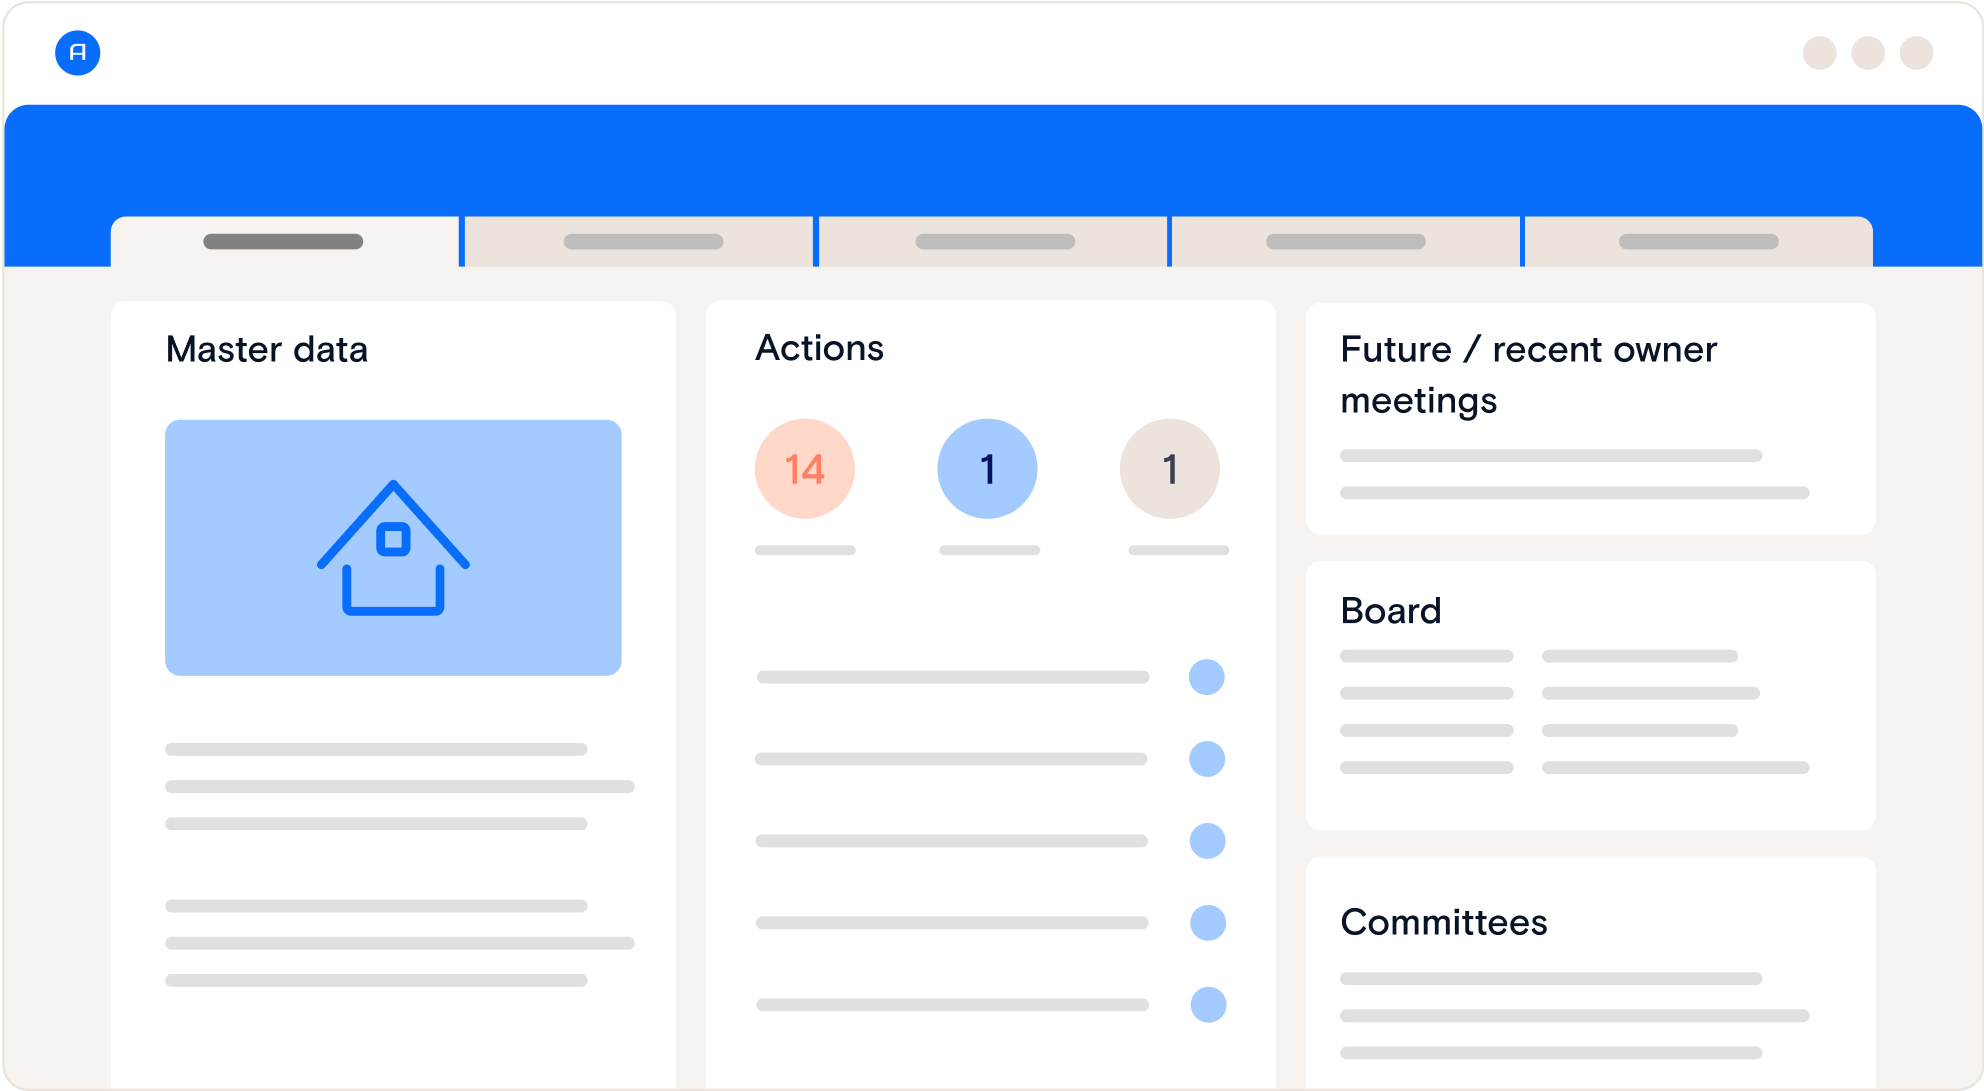Screen dimensions: 1984x1091
Task: Switch to the second tab
Action: pyautogui.click(x=642, y=242)
